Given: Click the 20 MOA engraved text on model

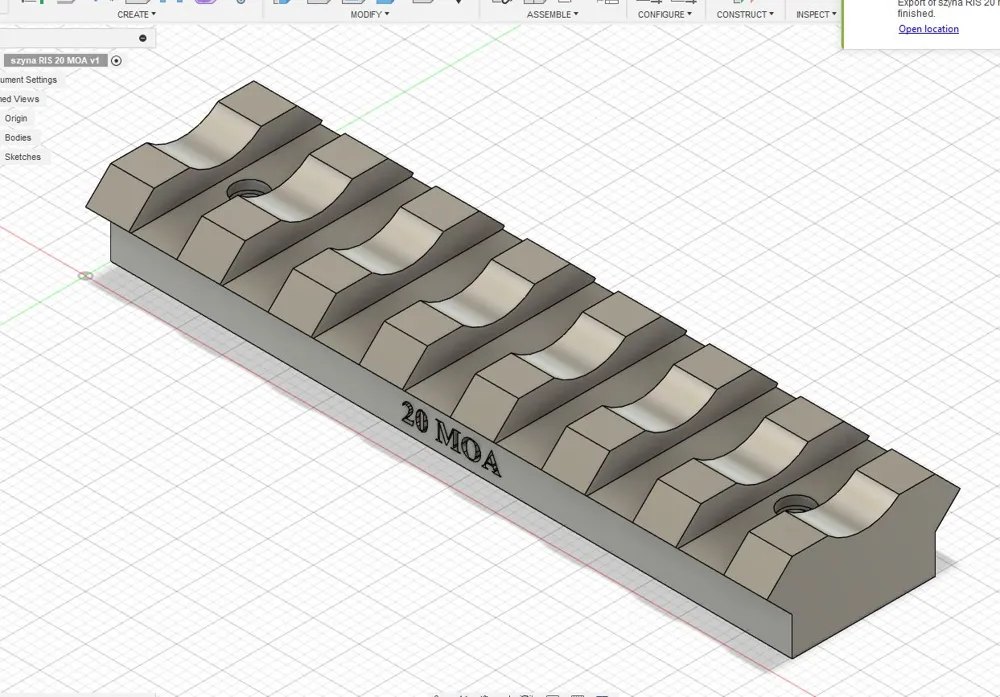Looking at the screenshot, I should coord(451,439).
